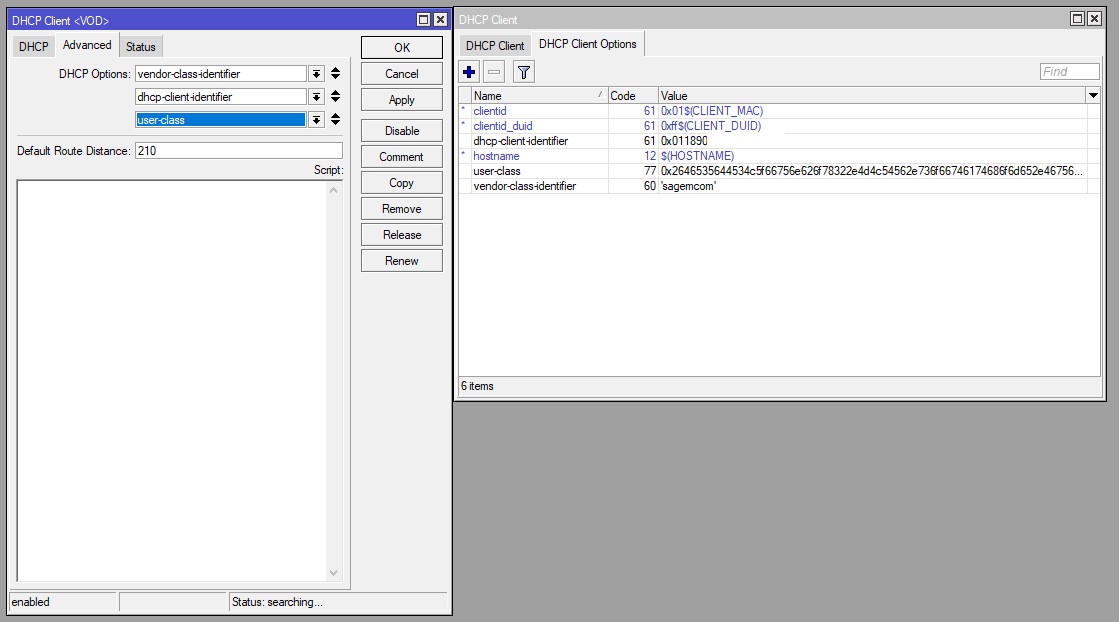Open user-class option dropdown
Screen dimensions: 1119x622
[316, 120]
